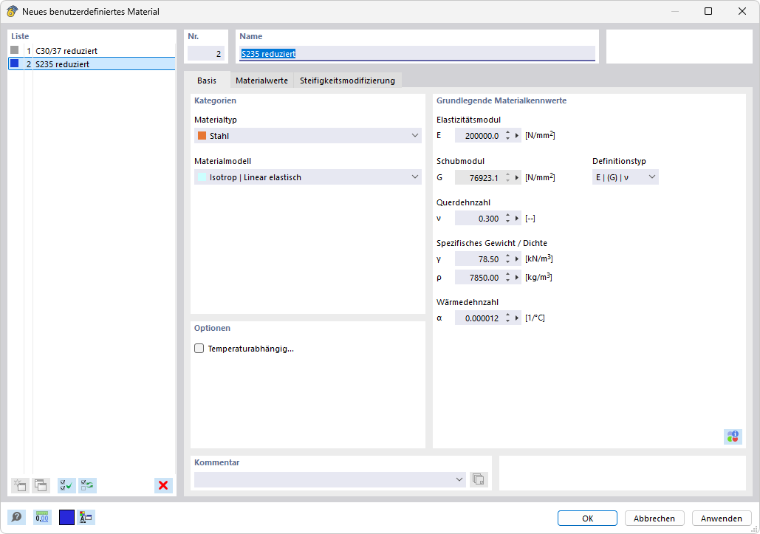760x534 pixels.
Task: Select C30/37 reduziert in the list
Action: point(92,50)
